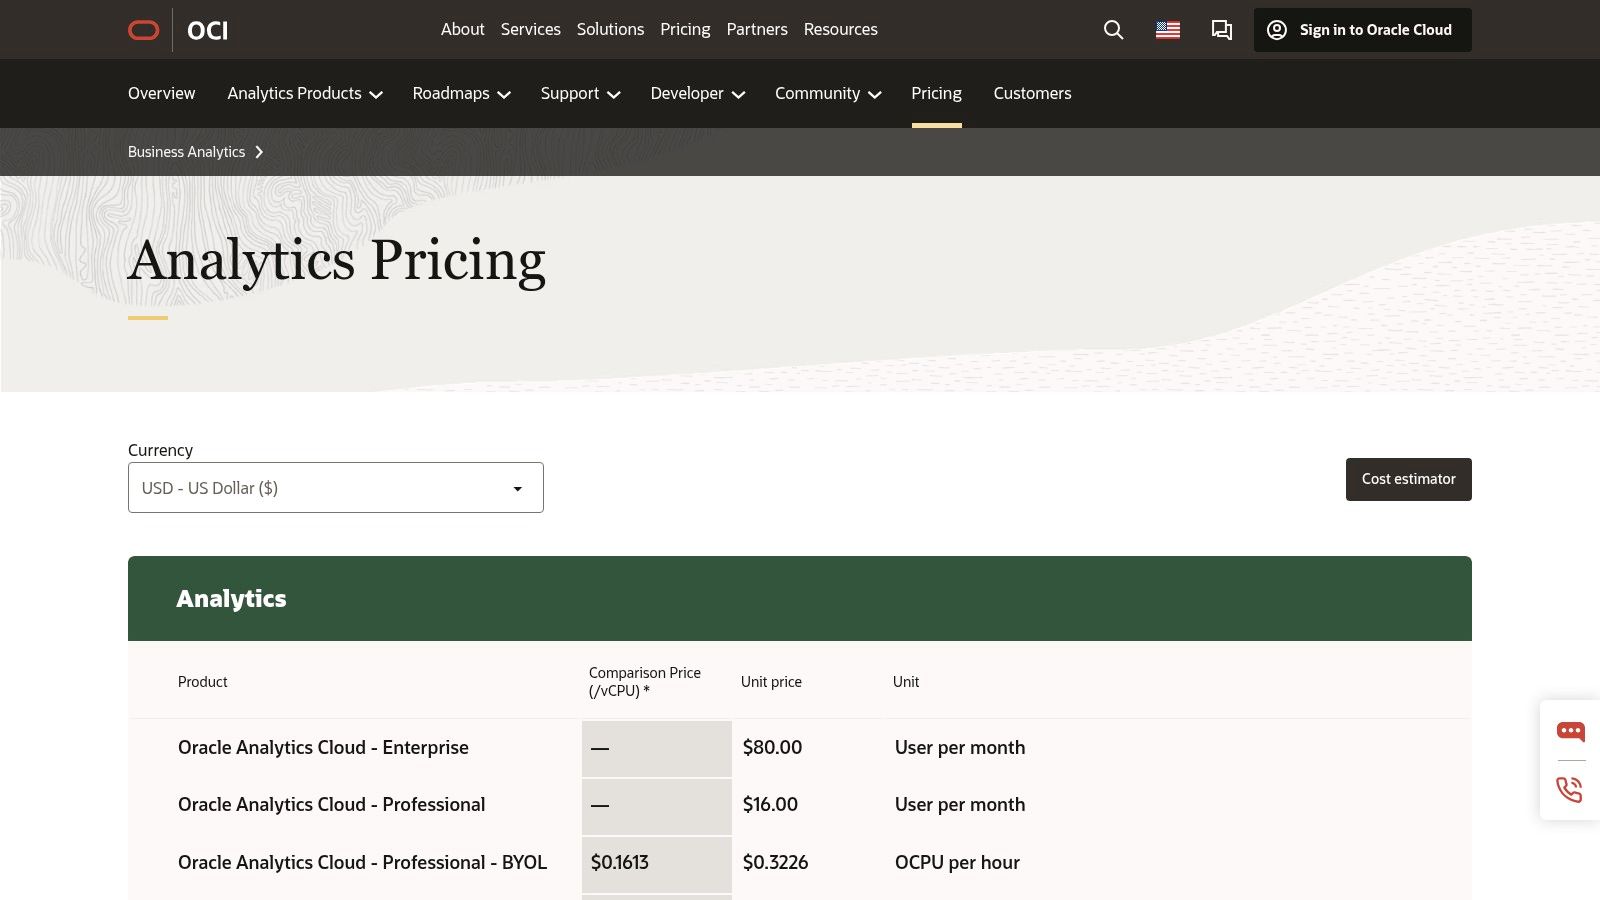1600x900 pixels.
Task: Expand the Analytics Products menu
Action: [304, 93]
